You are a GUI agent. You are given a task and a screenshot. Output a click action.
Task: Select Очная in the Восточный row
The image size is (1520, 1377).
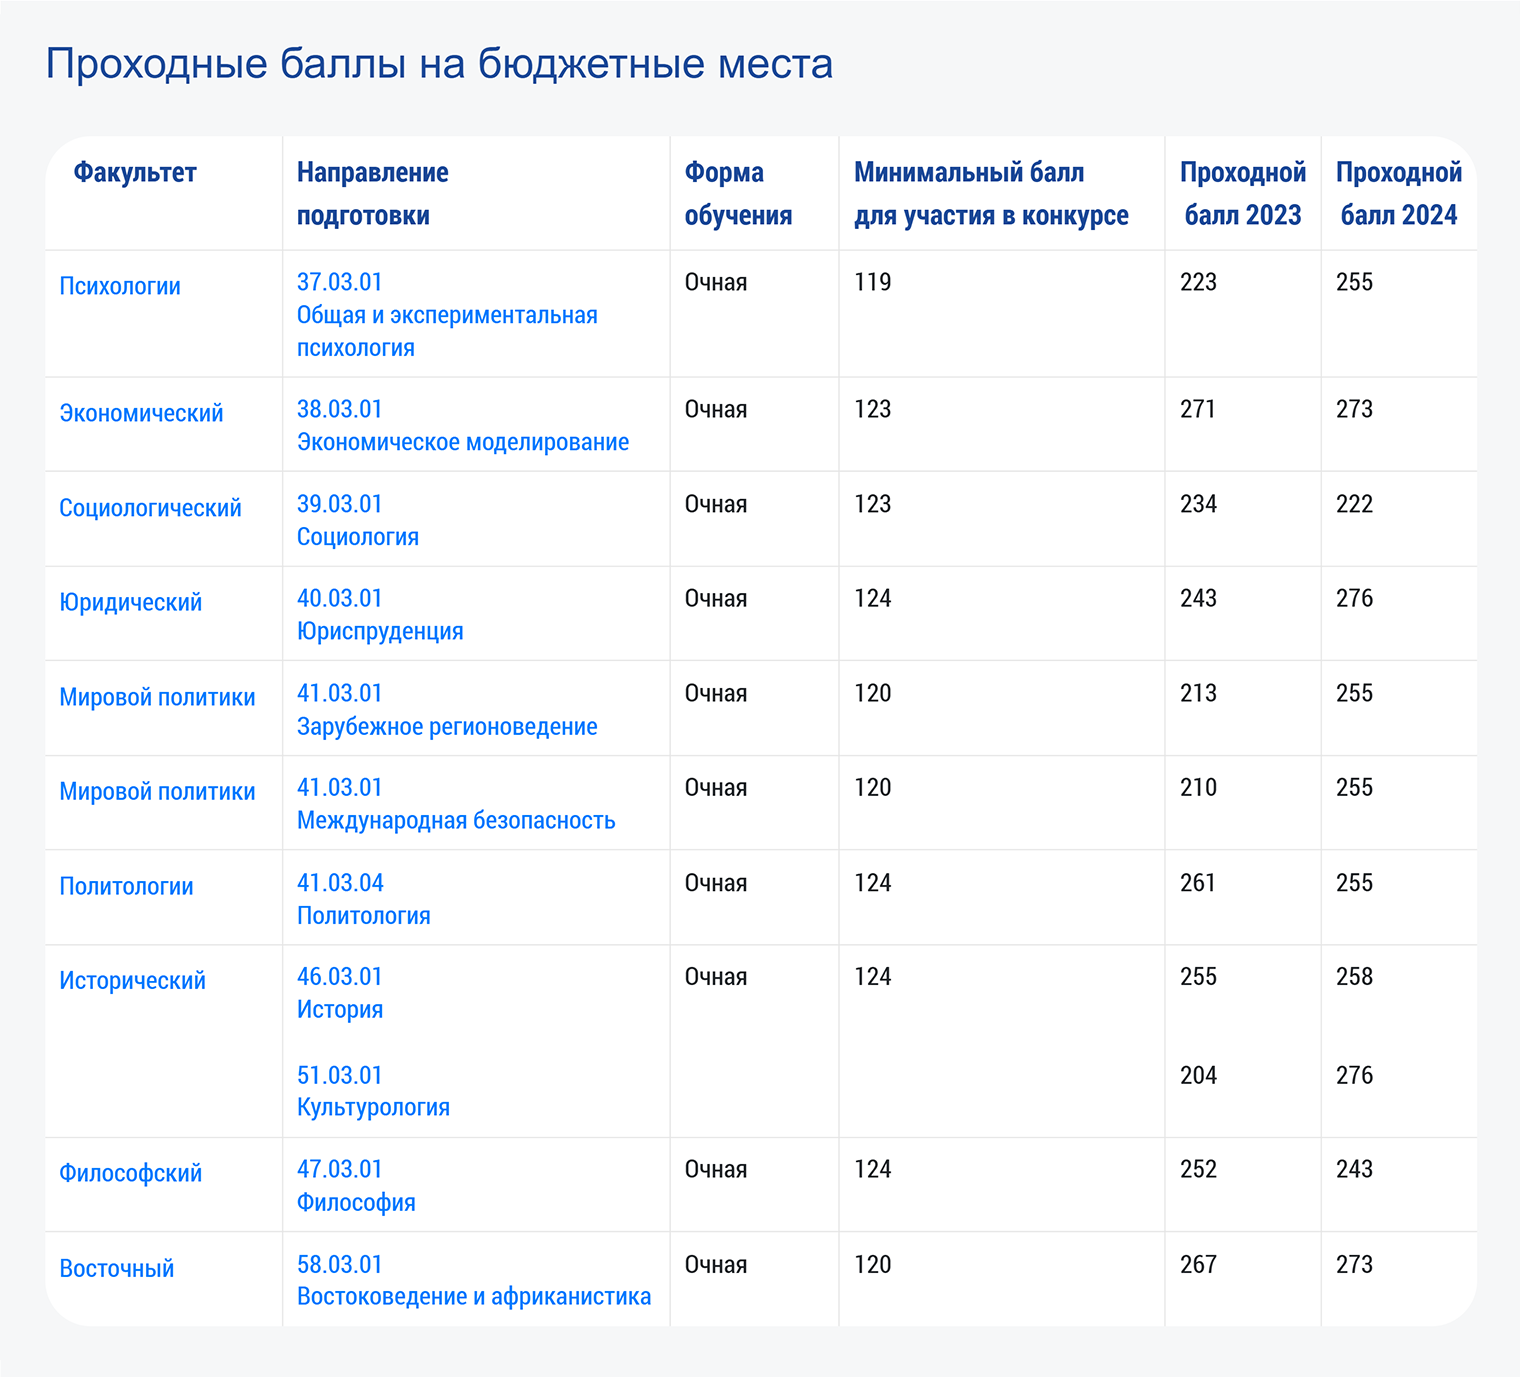[x=716, y=1266]
